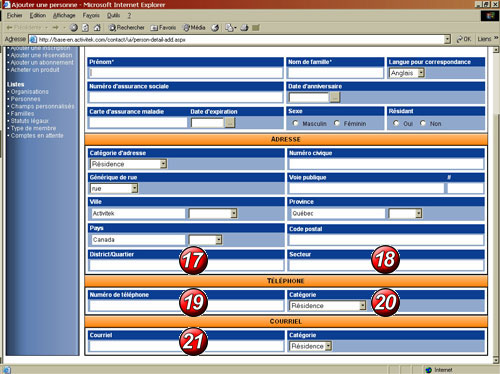Viewport: 500px width, 374px height.
Task: Open the dropdown next to Province field
Action: 405,213
